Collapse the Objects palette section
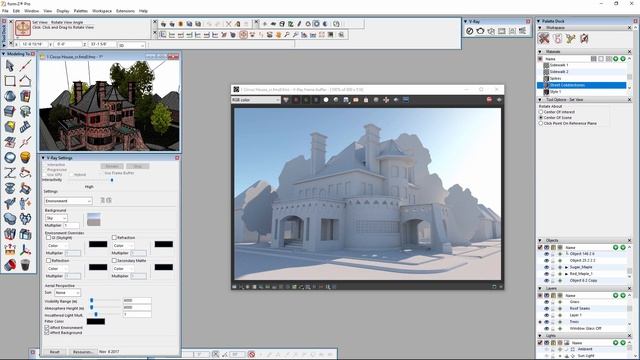640x360 pixels. click(540, 240)
